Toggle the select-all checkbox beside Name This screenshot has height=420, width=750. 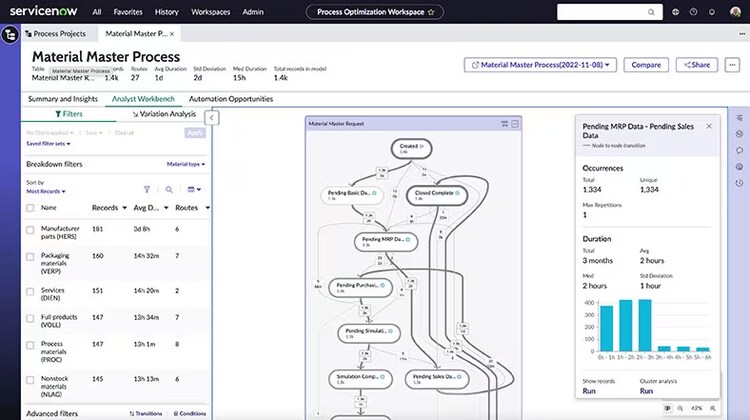click(x=30, y=208)
